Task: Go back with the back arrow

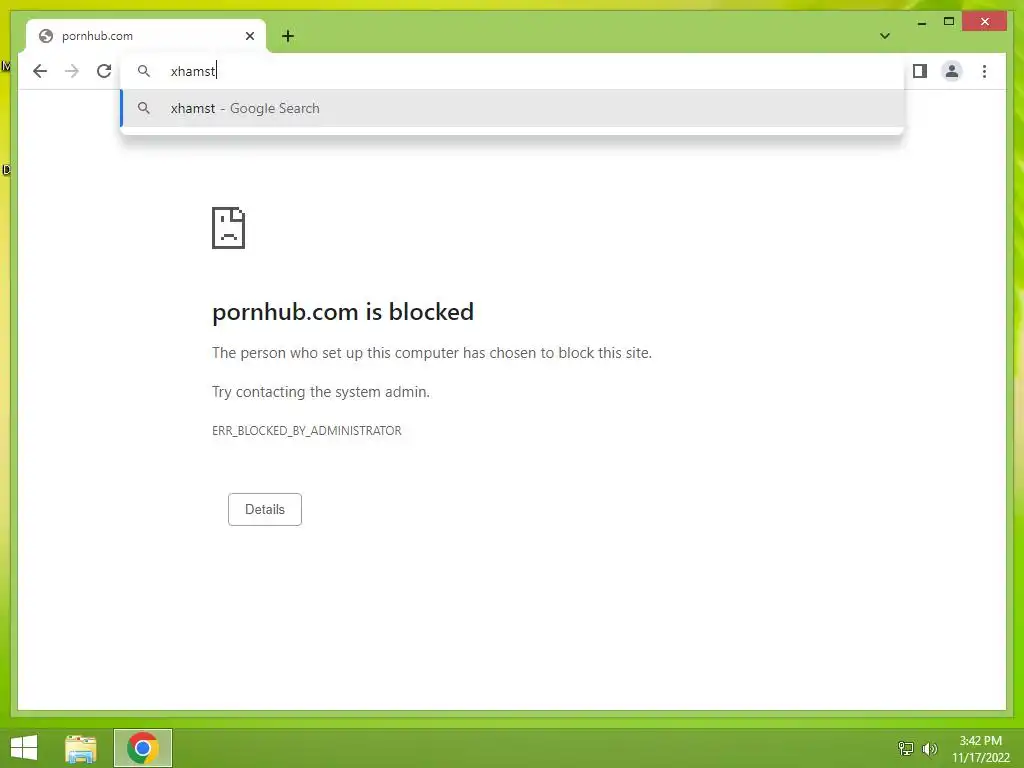Action: 40,71
